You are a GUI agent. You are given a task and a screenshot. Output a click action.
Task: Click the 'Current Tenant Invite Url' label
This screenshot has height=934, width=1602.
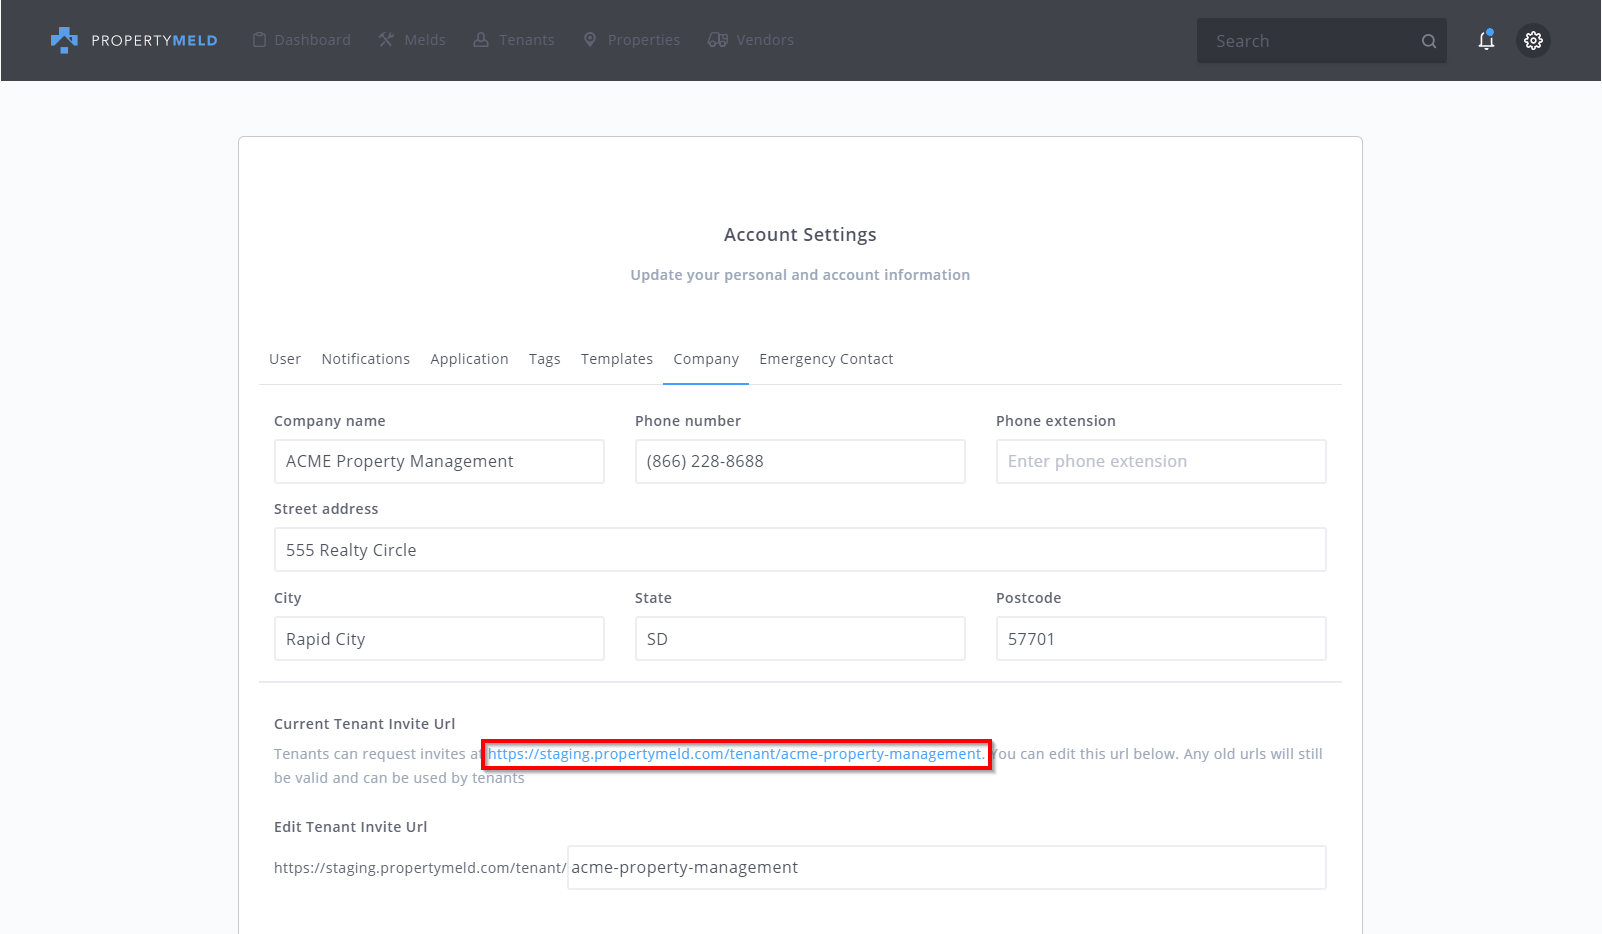[364, 724]
